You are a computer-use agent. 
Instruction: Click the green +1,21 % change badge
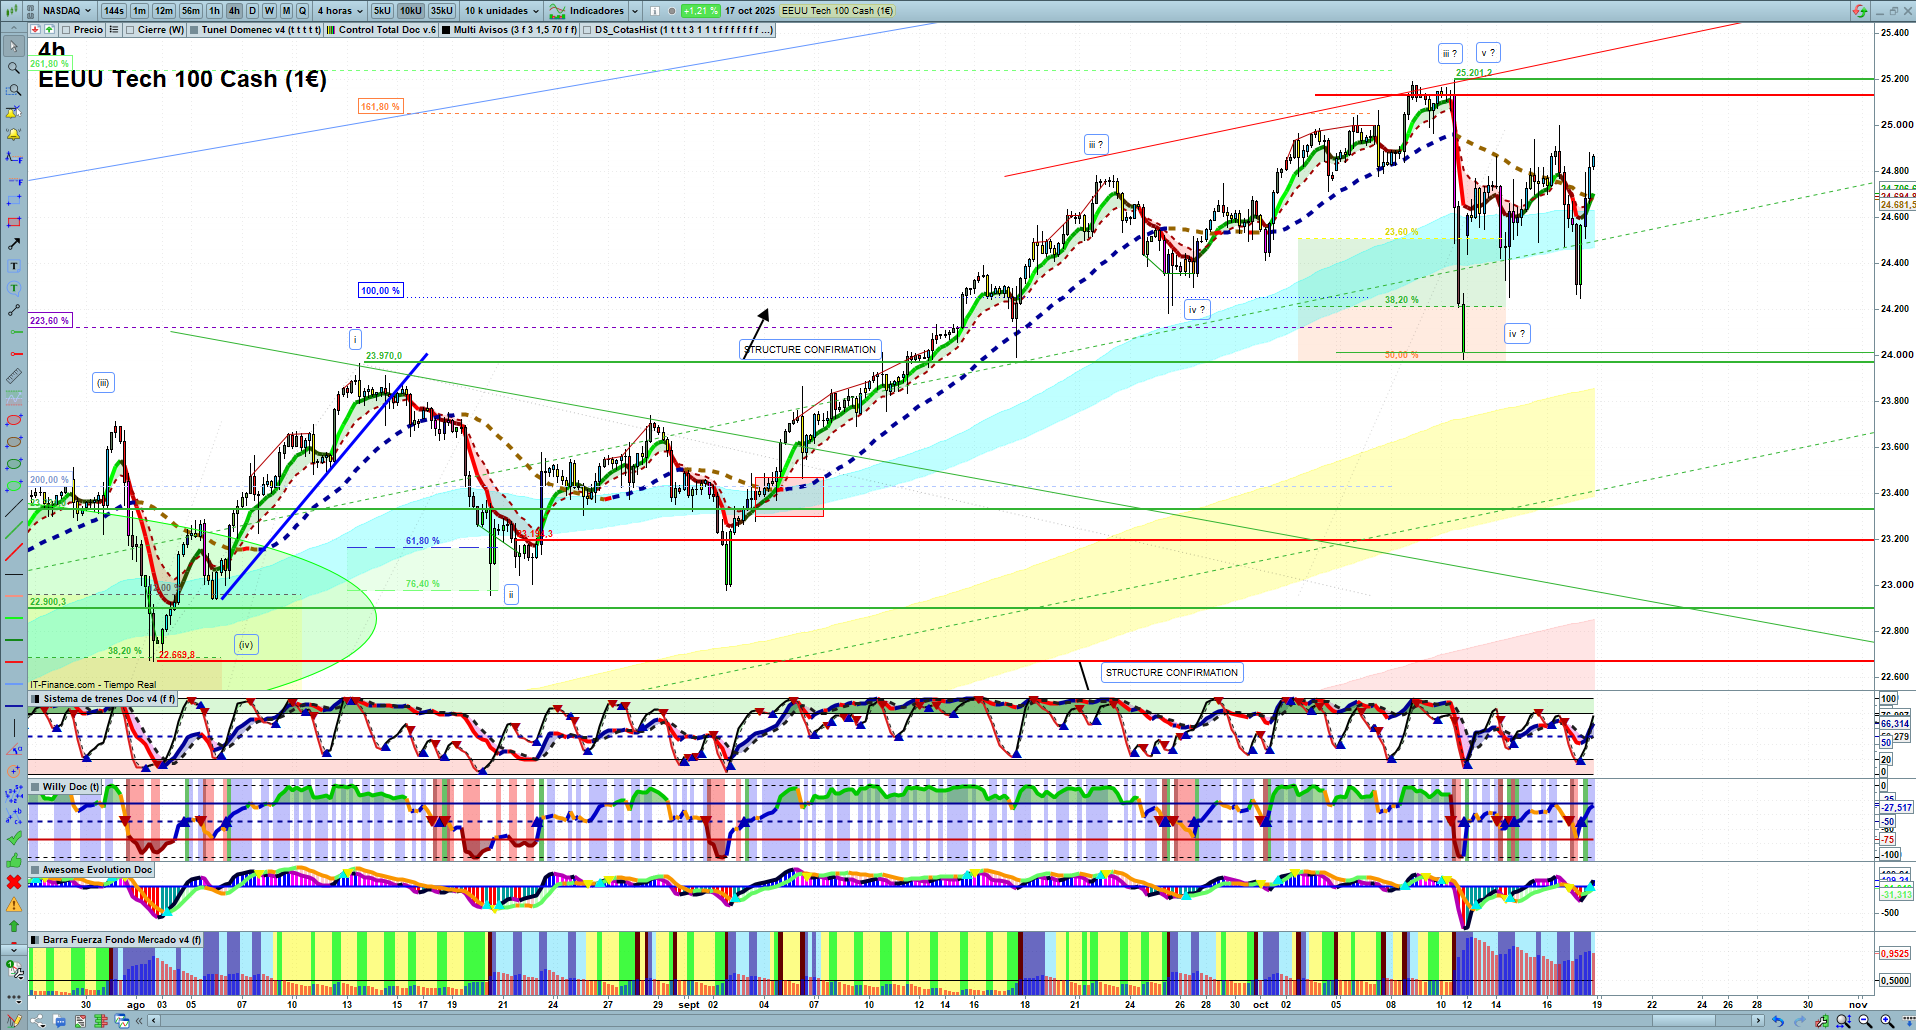(x=701, y=11)
